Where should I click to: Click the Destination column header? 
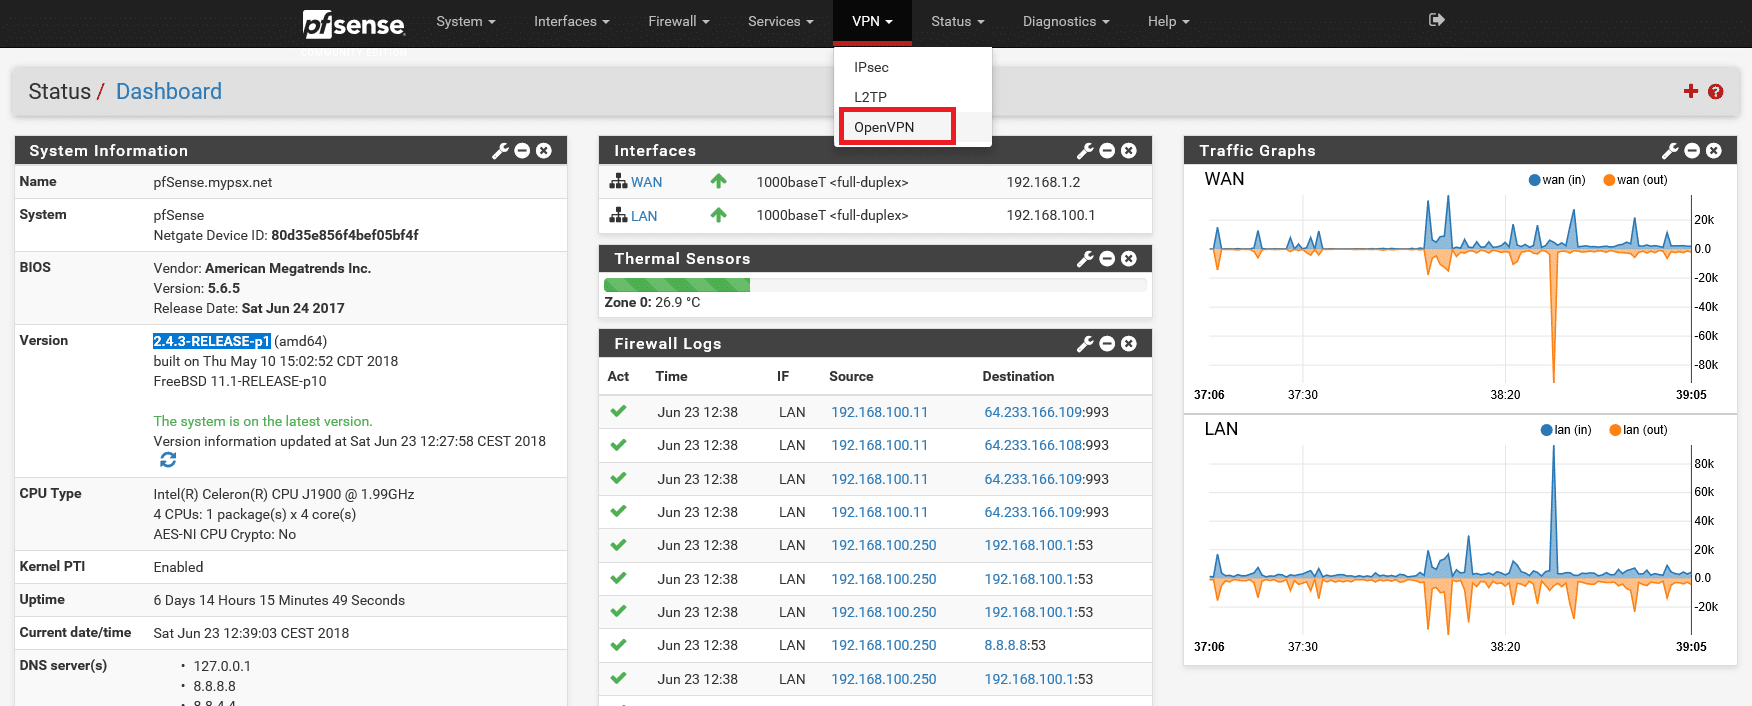(x=1018, y=377)
